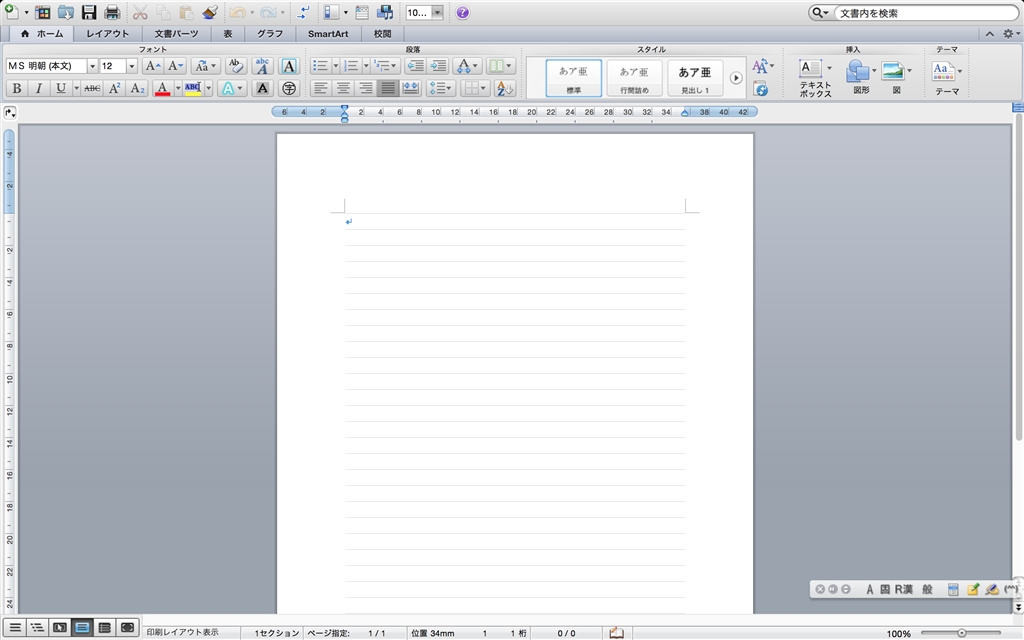
Task: Switch to the レイアウト tab
Action: coord(107,33)
